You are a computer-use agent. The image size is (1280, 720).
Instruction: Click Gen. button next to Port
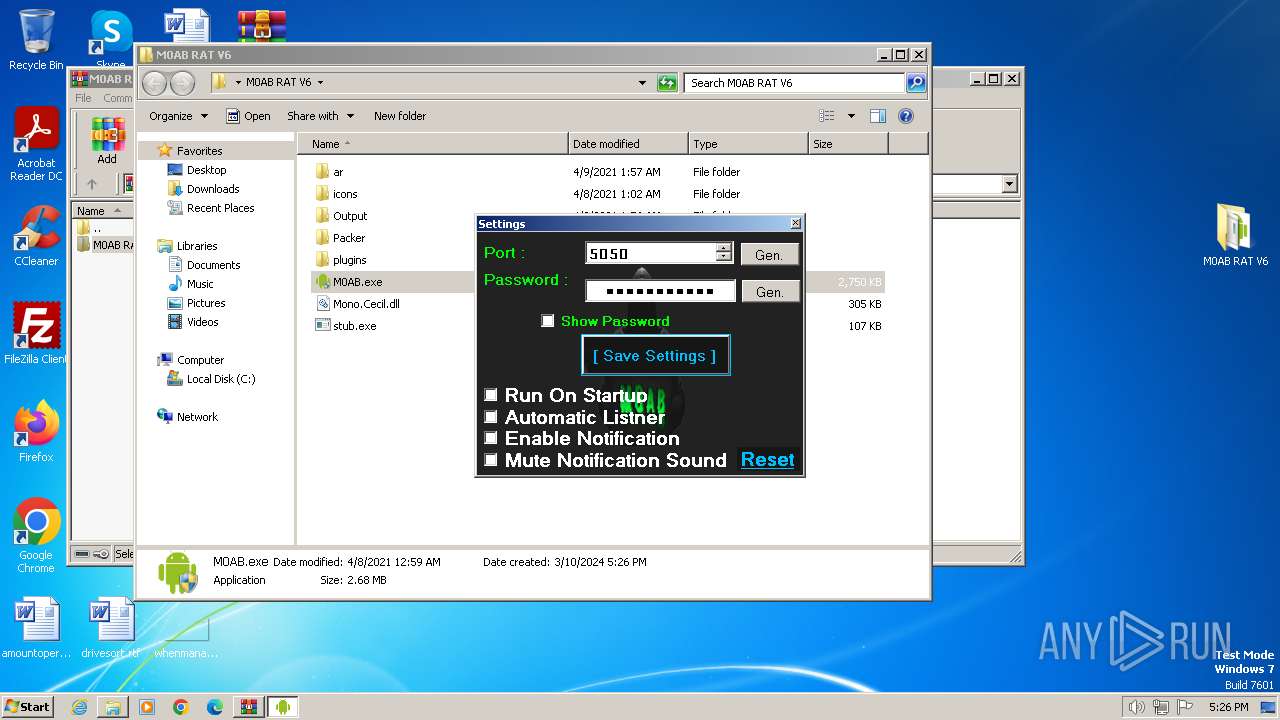[769, 255]
